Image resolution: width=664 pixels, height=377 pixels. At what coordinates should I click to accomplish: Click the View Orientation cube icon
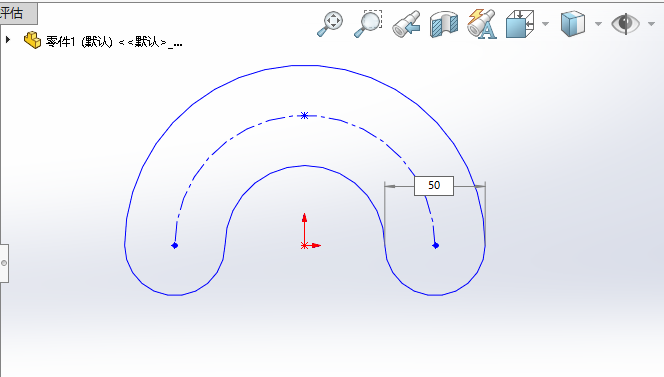pyautogui.click(x=520, y=24)
